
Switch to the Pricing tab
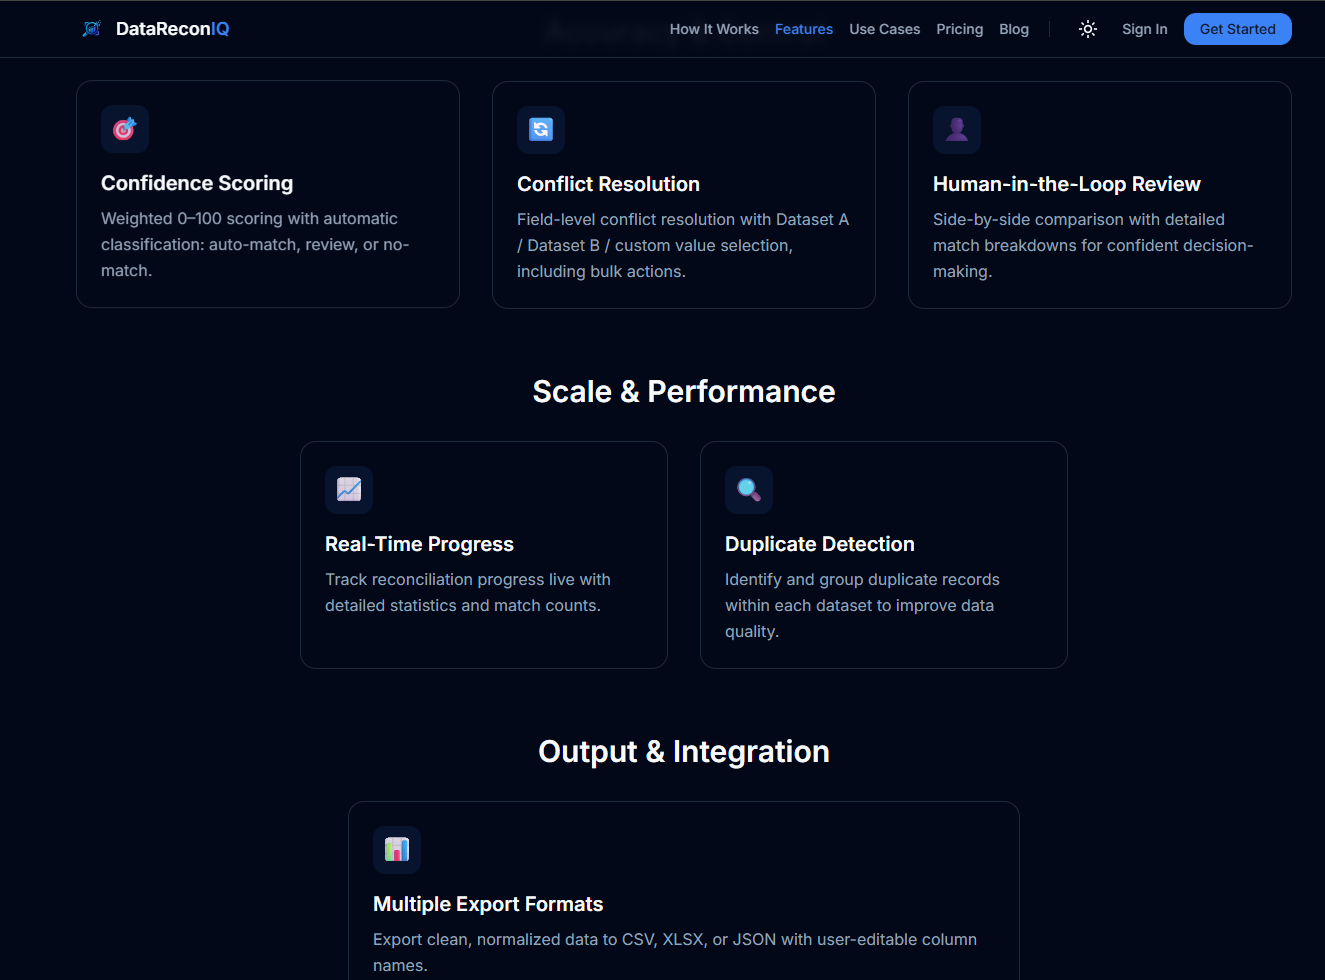pos(959,29)
